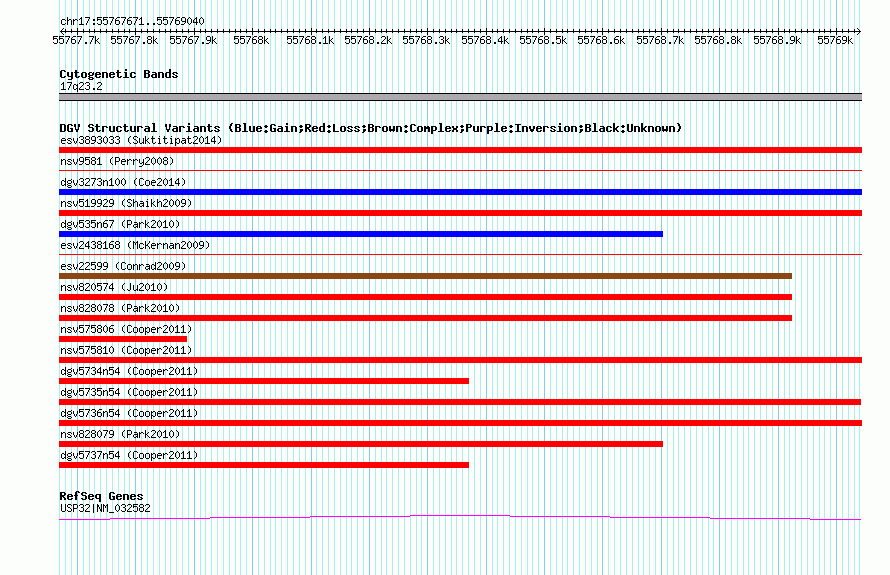Click the nsv575806 (Cooper2011) label text

(x=126, y=329)
